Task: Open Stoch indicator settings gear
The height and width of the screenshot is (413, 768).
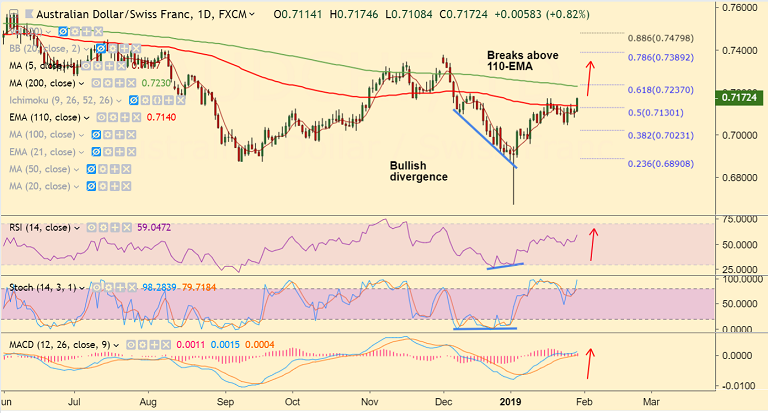Action: [109, 288]
